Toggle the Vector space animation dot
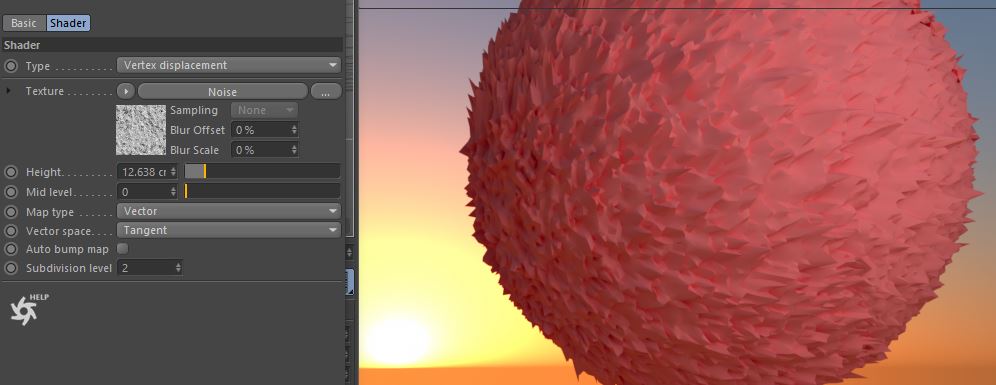Image resolution: width=996 pixels, height=385 pixels. pos(11,231)
